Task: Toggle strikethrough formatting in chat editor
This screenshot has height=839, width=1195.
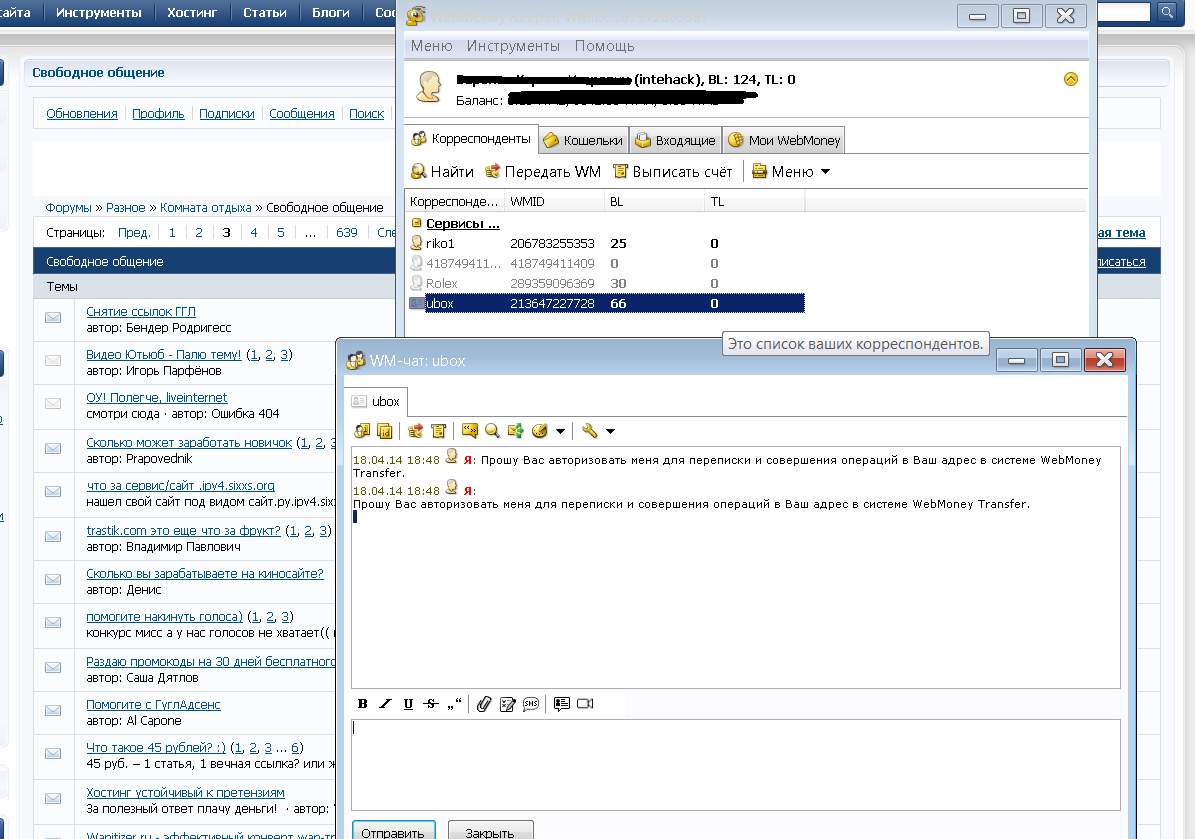Action: click(x=431, y=703)
